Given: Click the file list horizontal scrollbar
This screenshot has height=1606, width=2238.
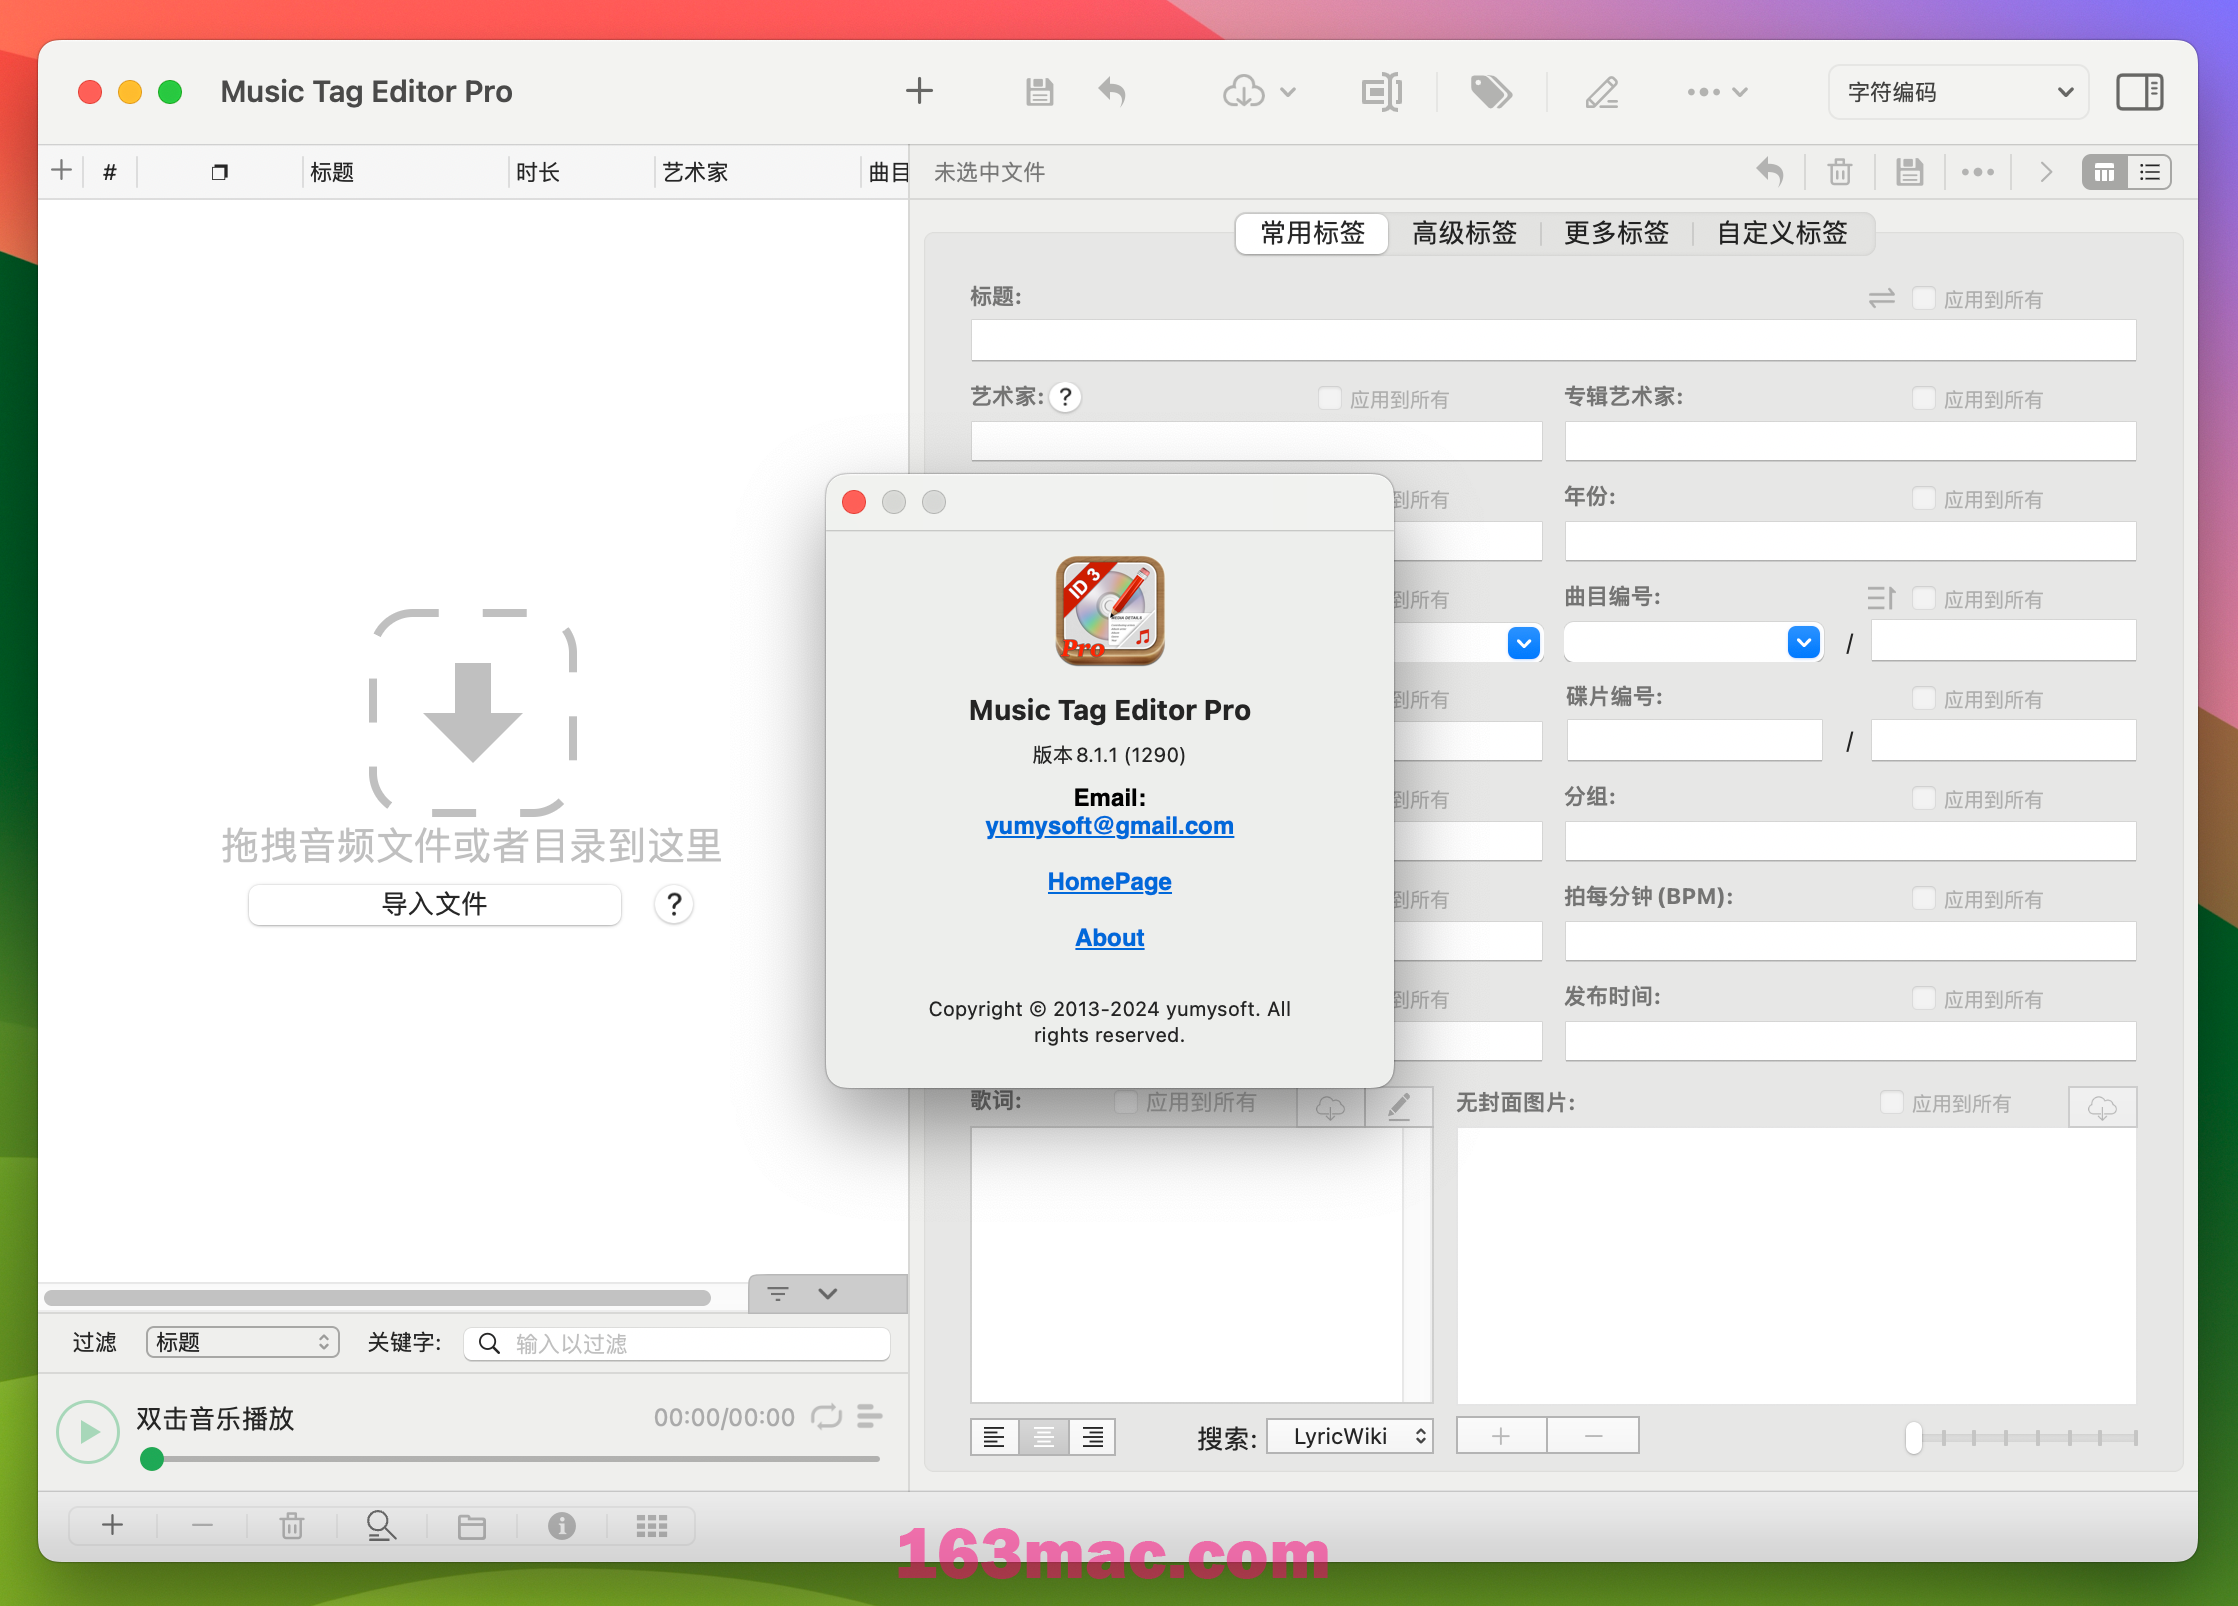Looking at the screenshot, I should [x=377, y=1297].
